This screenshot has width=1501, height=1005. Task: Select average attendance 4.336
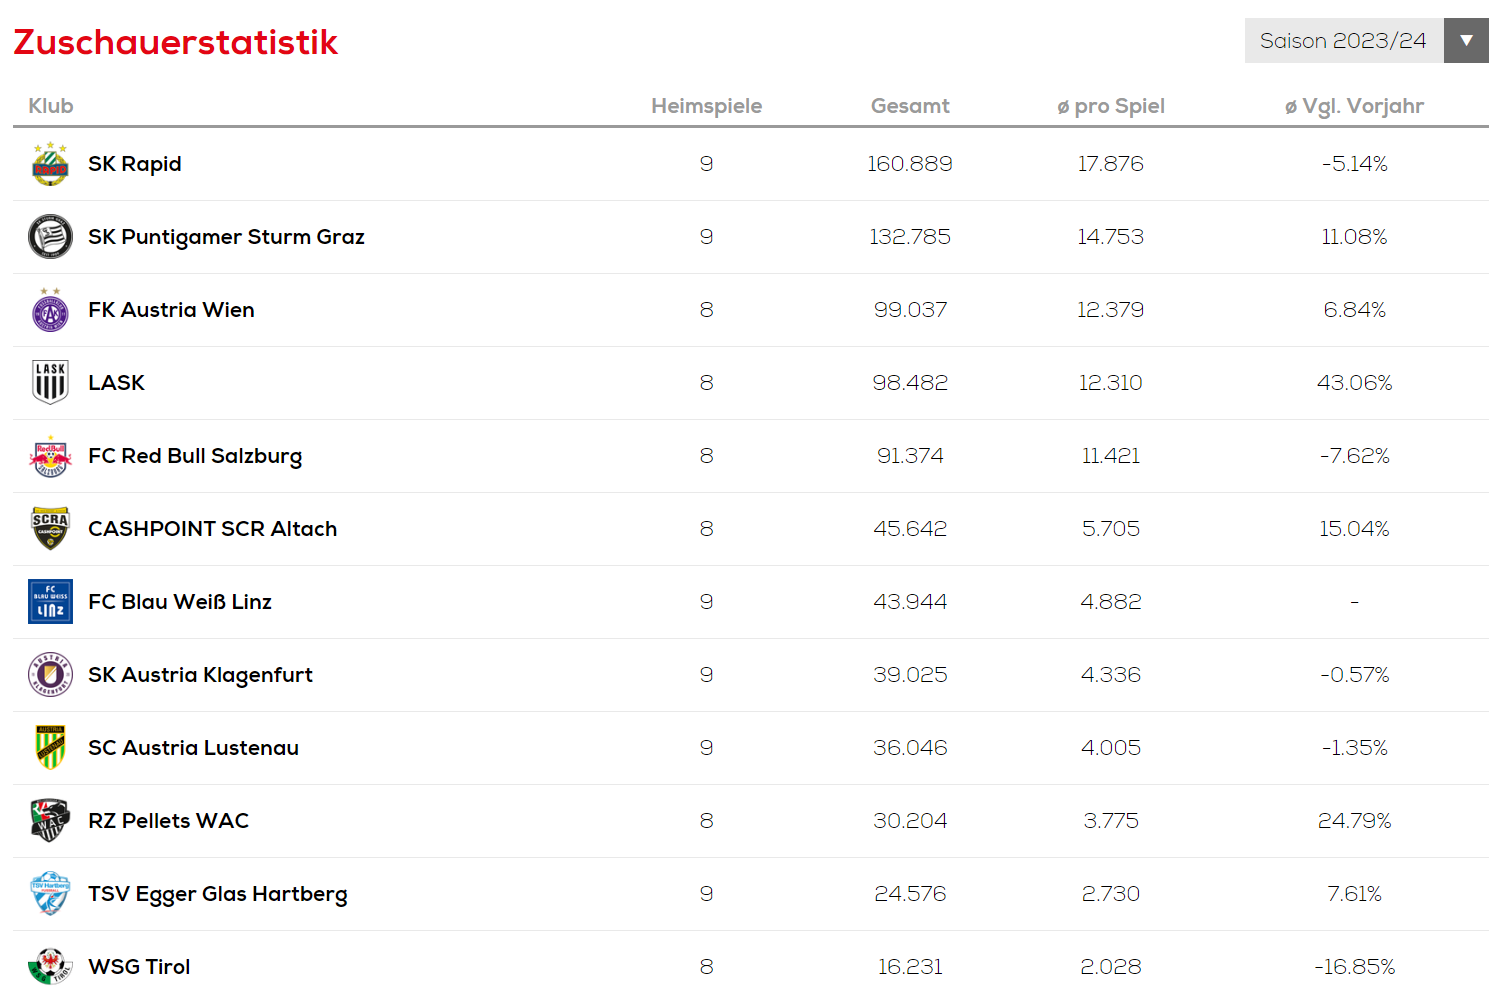click(1111, 675)
